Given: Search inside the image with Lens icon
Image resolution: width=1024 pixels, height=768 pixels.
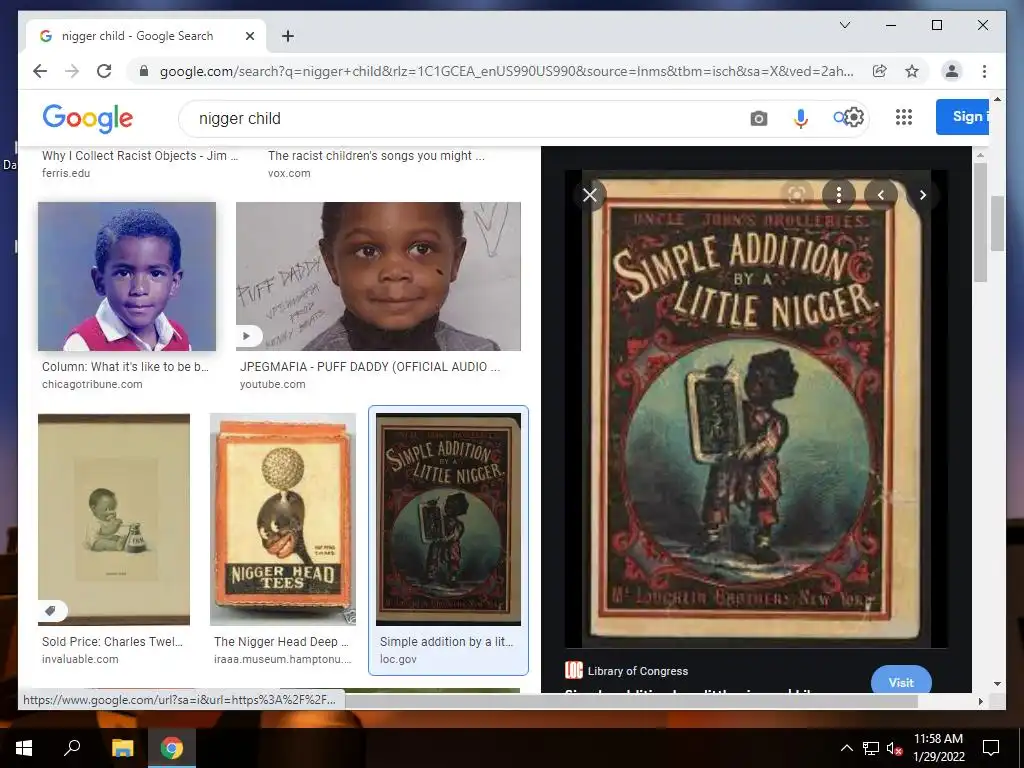Looking at the screenshot, I should [797, 195].
